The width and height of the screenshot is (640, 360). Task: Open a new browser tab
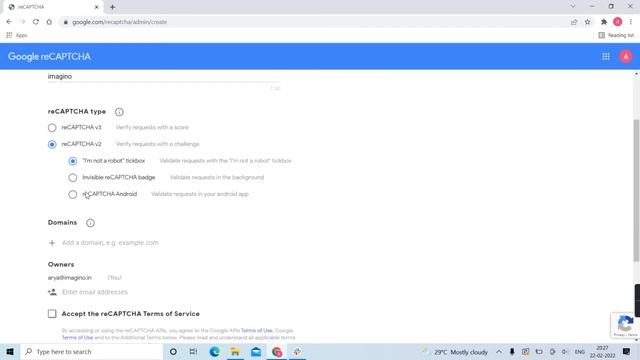pyautogui.click(x=112, y=7)
